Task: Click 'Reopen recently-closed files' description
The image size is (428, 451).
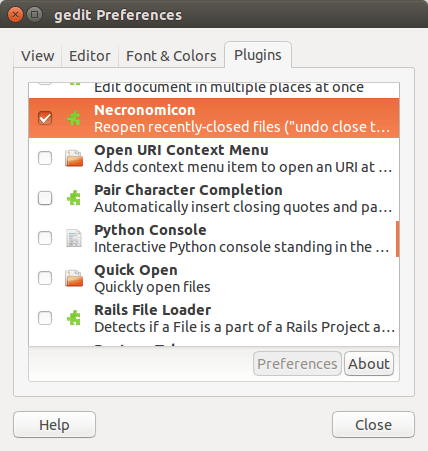Action: pyautogui.click(x=242, y=127)
